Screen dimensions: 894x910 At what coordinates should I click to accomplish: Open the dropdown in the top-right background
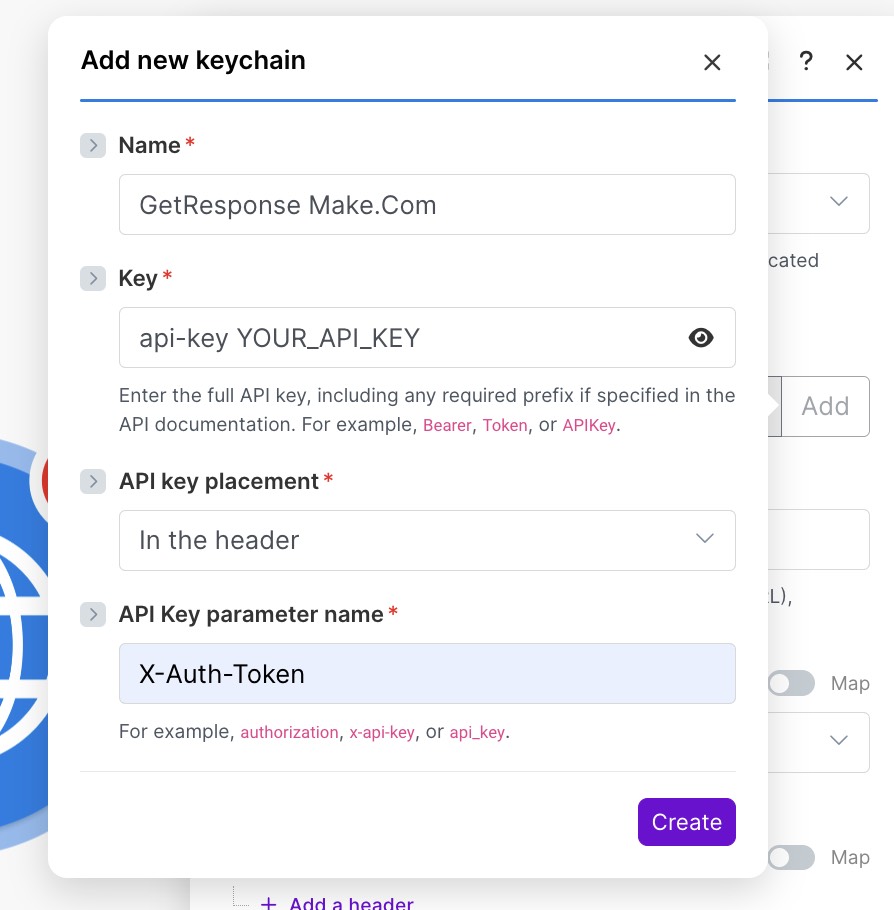tap(839, 201)
